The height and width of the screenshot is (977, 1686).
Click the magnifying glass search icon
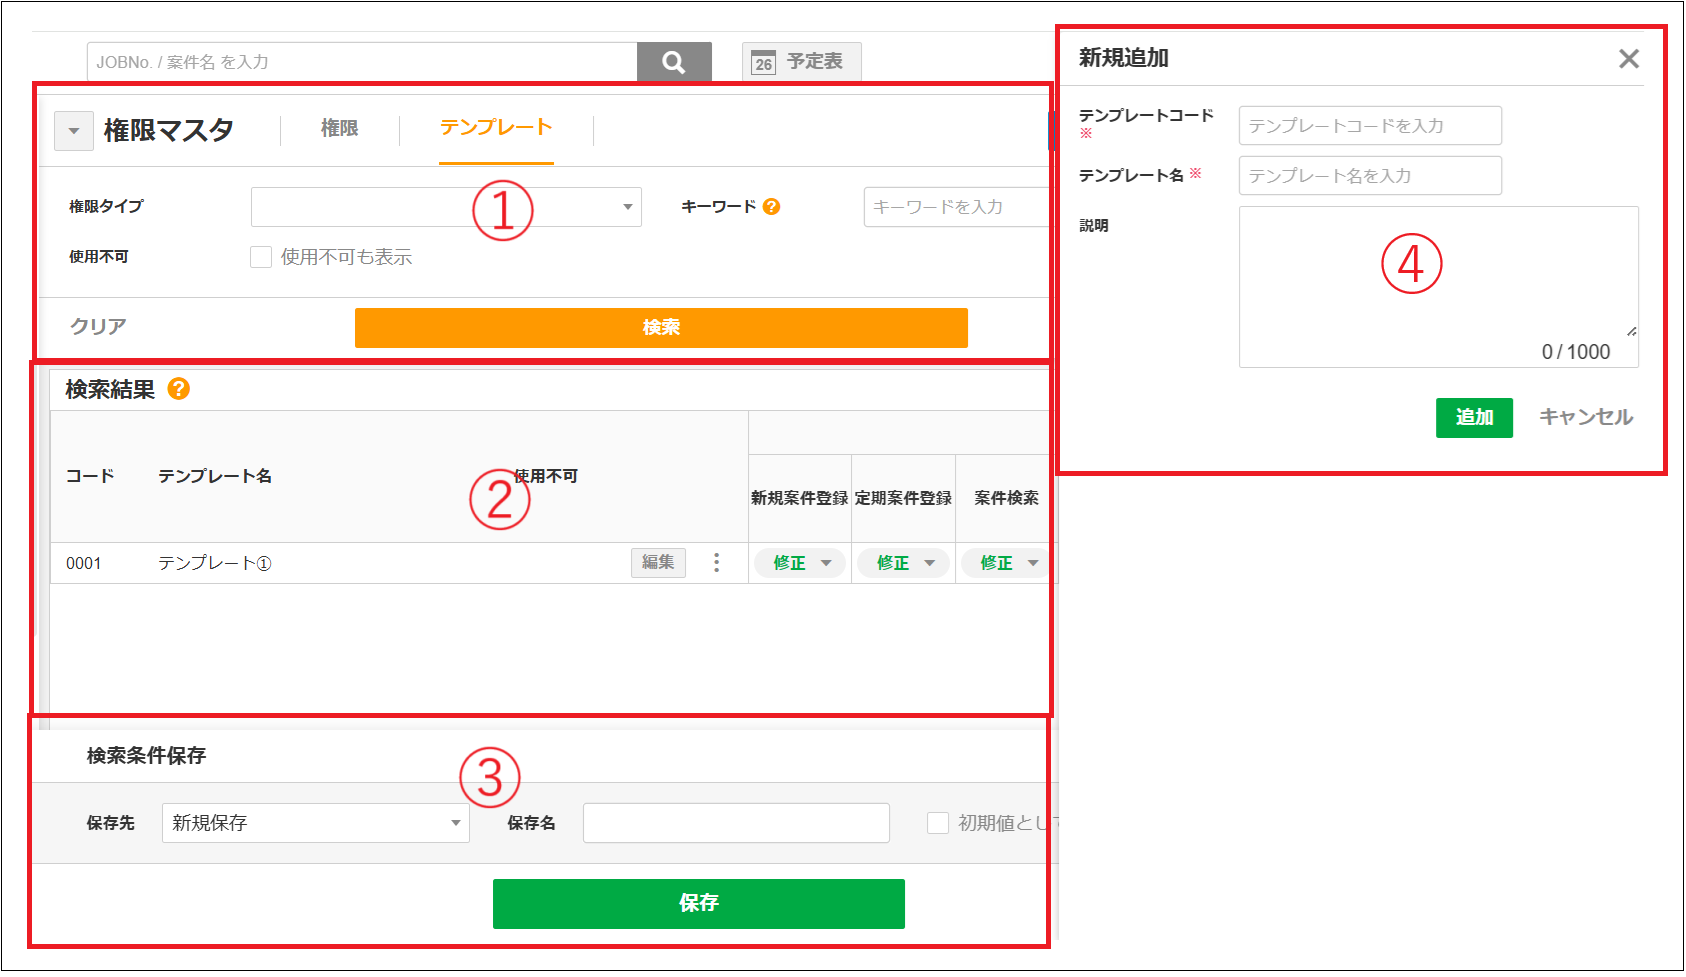(x=674, y=62)
